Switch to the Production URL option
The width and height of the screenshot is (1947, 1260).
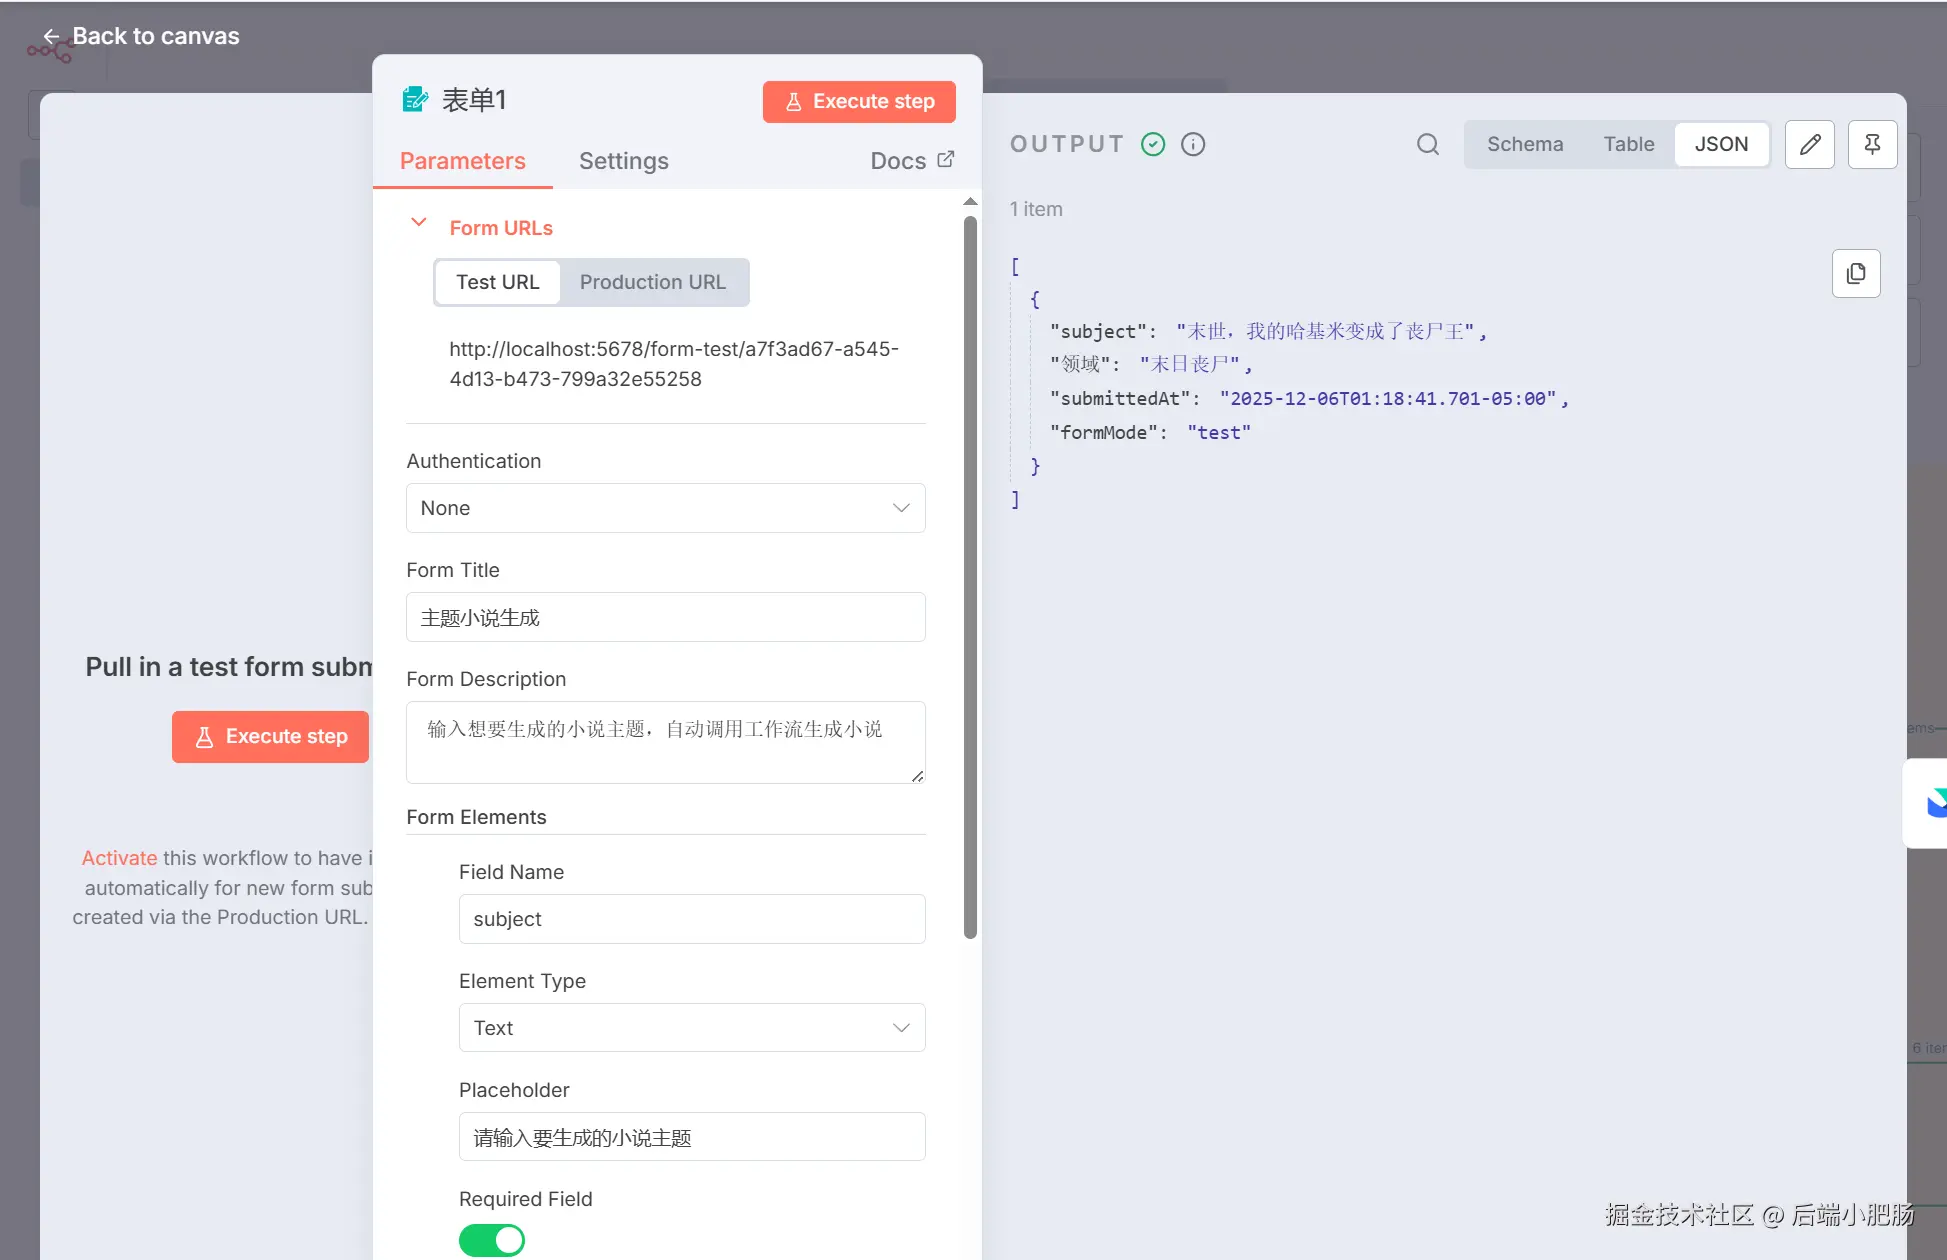pyautogui.click(x=652, y=282)
